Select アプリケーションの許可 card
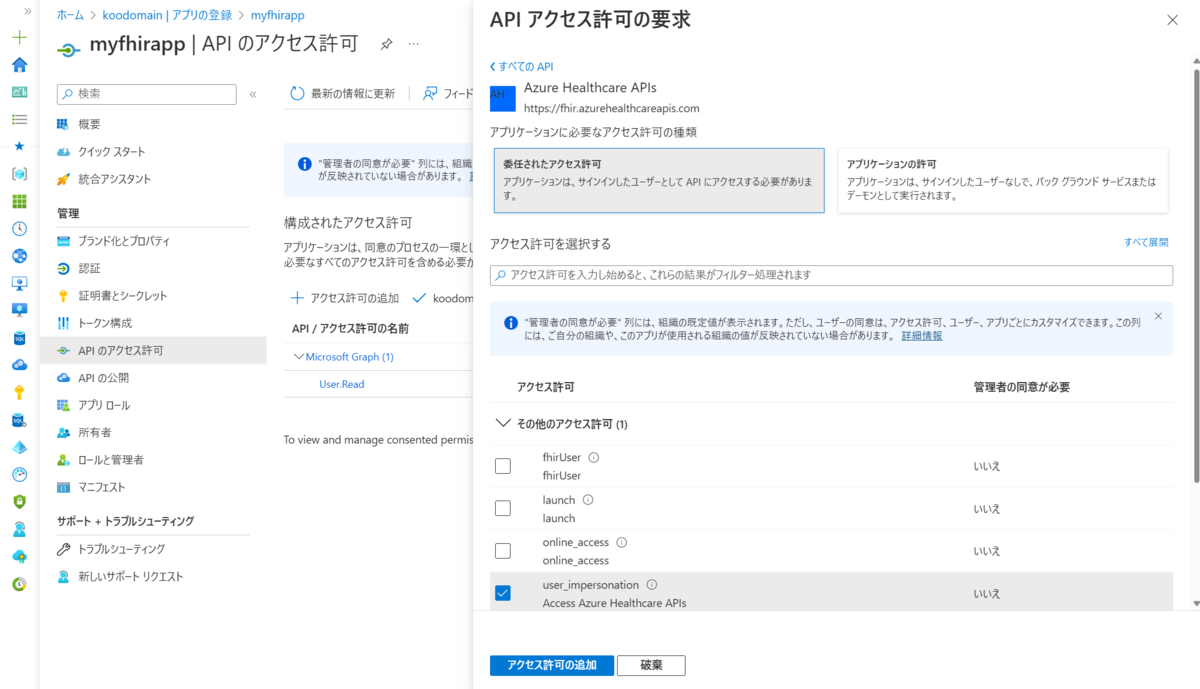The height and width of the screenshot is (689, 1200). click(x=1002, y=181)
